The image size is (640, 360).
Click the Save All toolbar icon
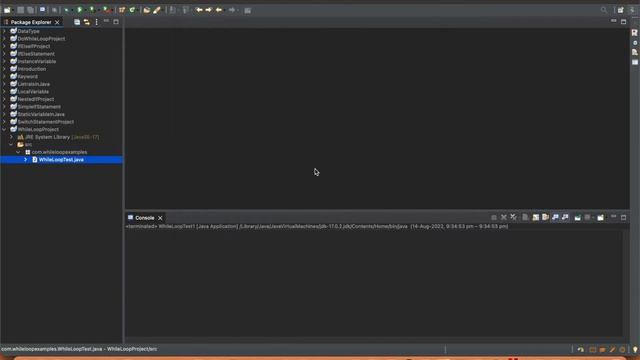point(30,10)
